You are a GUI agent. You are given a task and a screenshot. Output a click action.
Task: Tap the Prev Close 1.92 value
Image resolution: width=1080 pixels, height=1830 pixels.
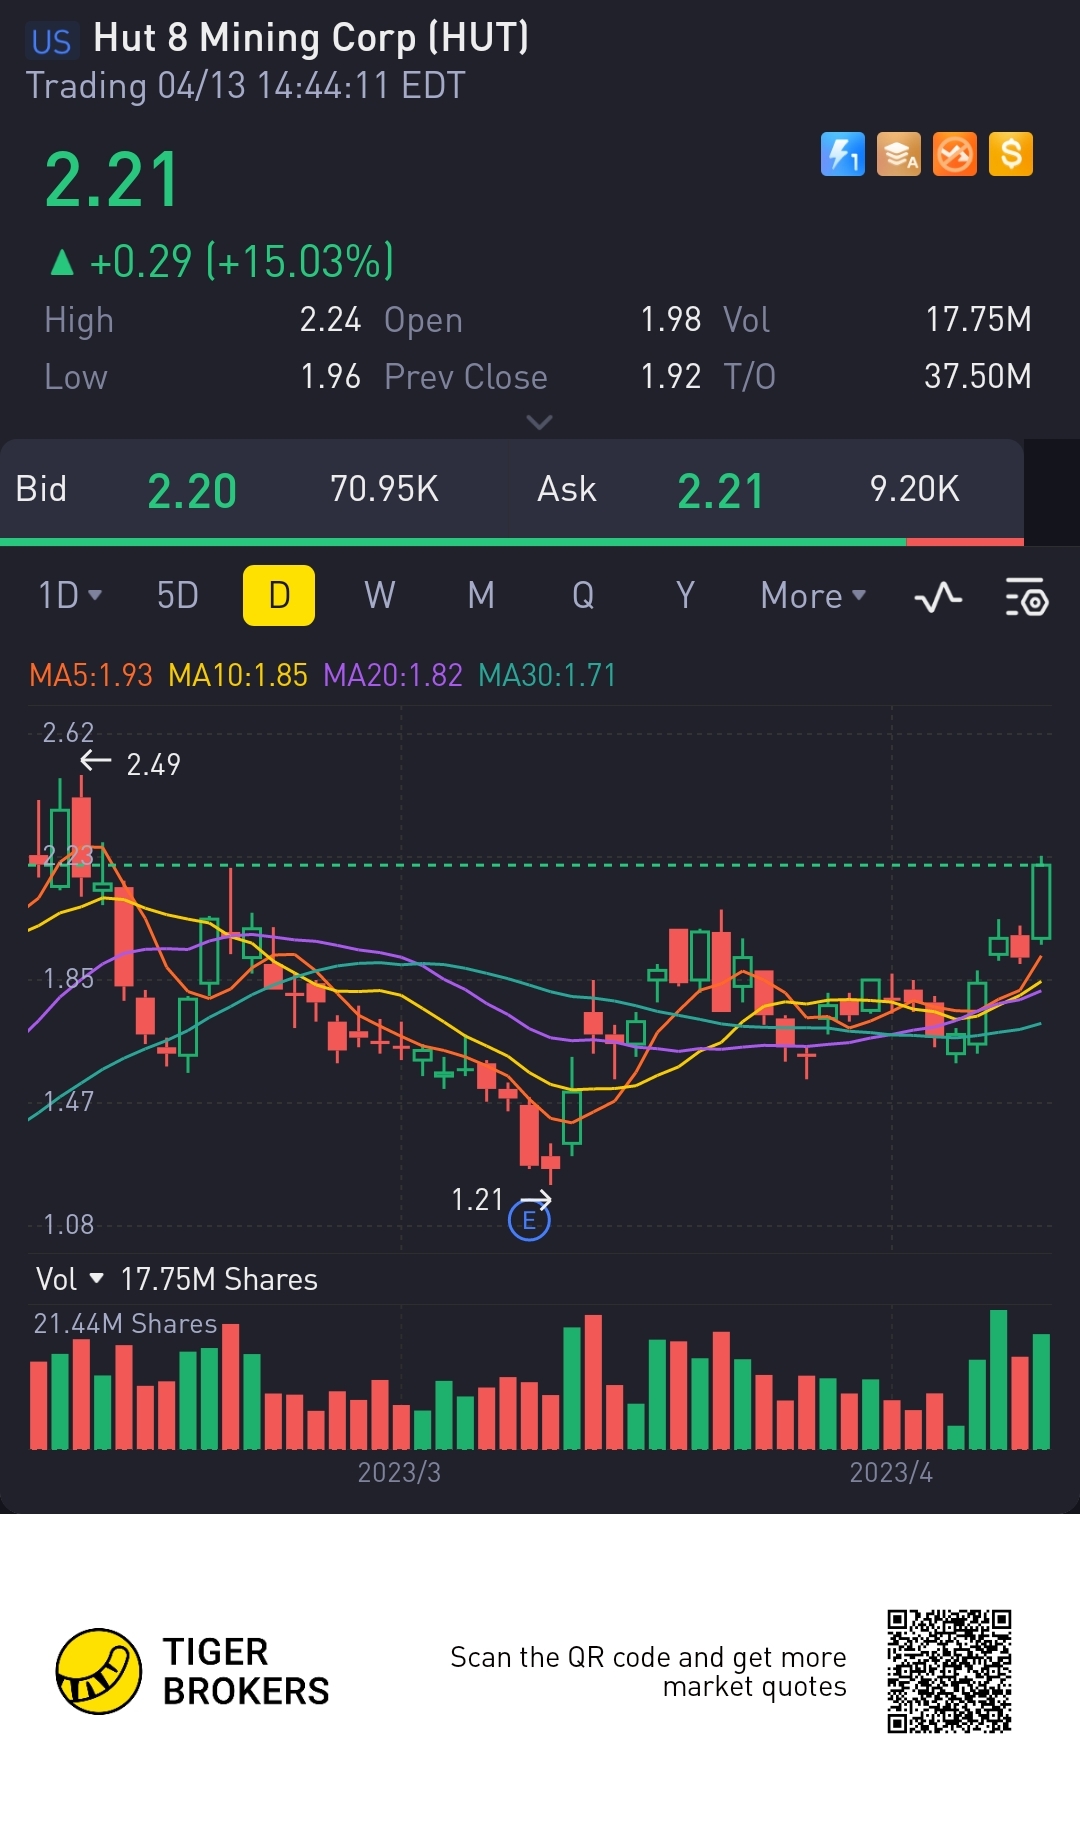coord(671,376)
